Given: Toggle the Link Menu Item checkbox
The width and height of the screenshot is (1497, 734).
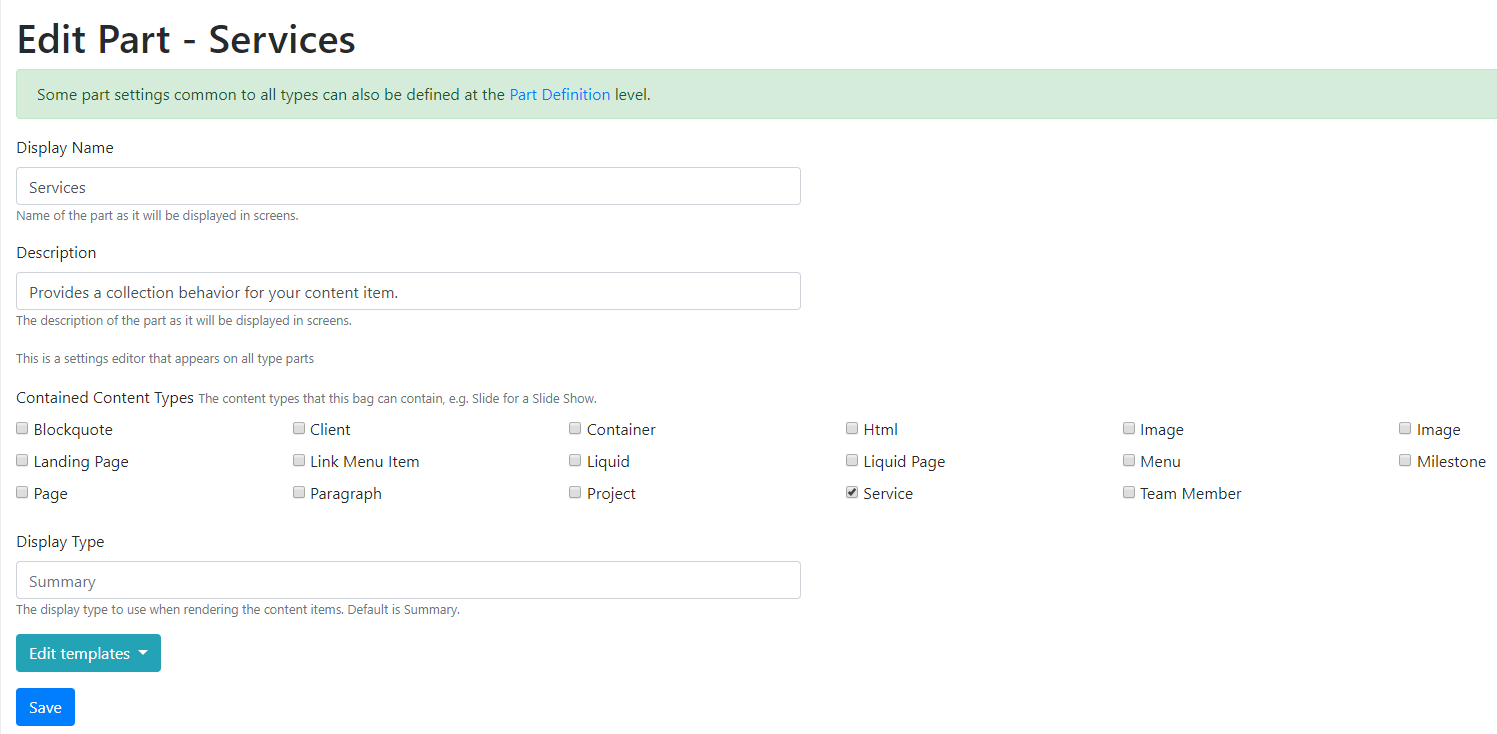Looking at the screenshot, I should pyautogui.click(x=299, y=460).
